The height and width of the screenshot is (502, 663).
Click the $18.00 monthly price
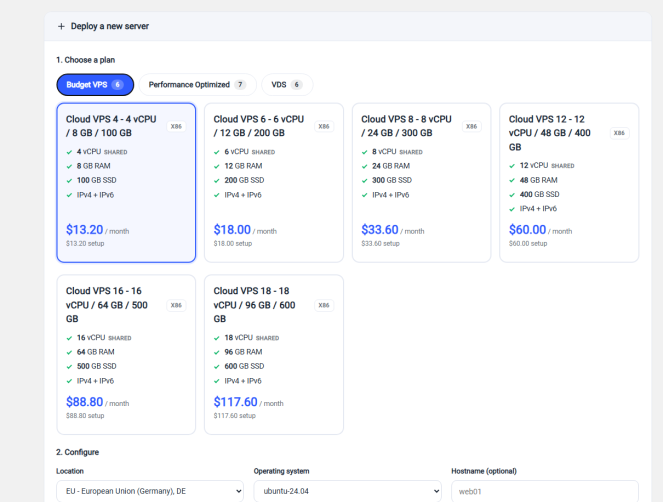(x=232, y=230)
